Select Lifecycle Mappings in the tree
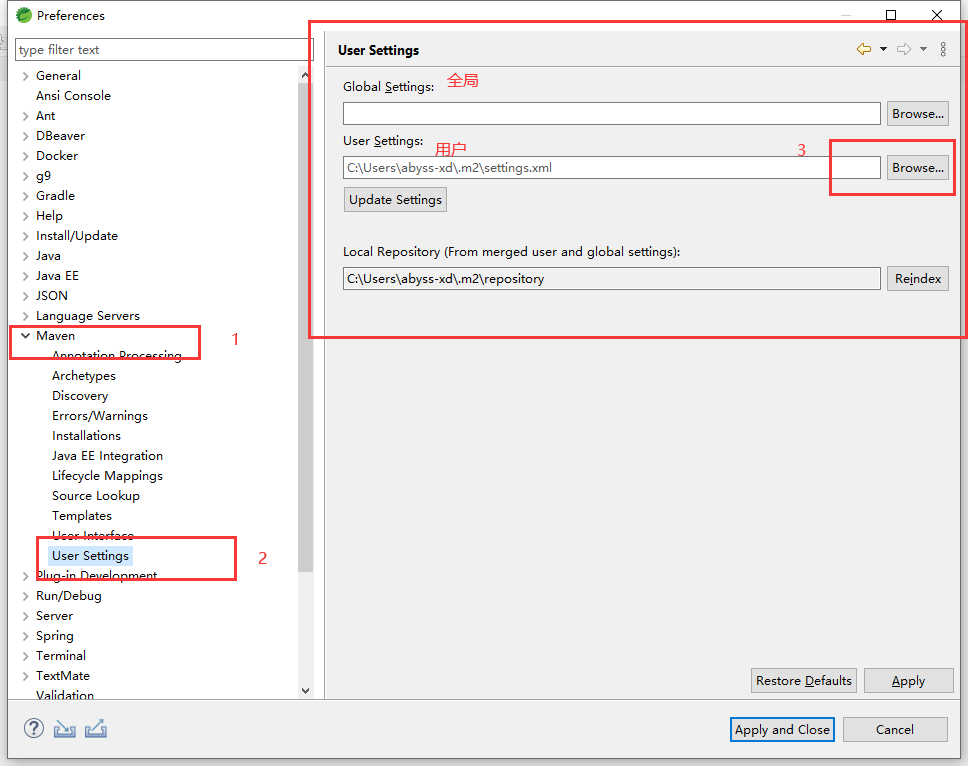Viewport: 968px width, 766px height. pos(106,475)
